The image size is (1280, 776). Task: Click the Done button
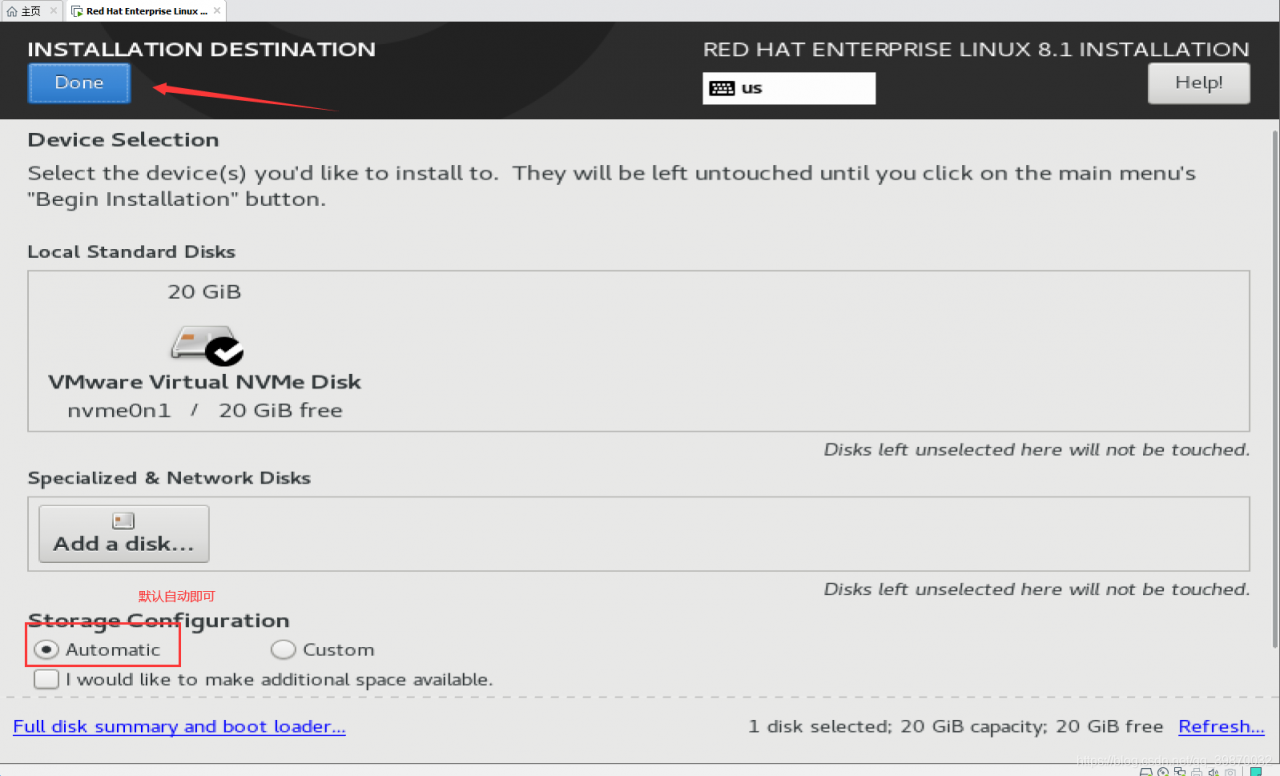coord(79,84)
